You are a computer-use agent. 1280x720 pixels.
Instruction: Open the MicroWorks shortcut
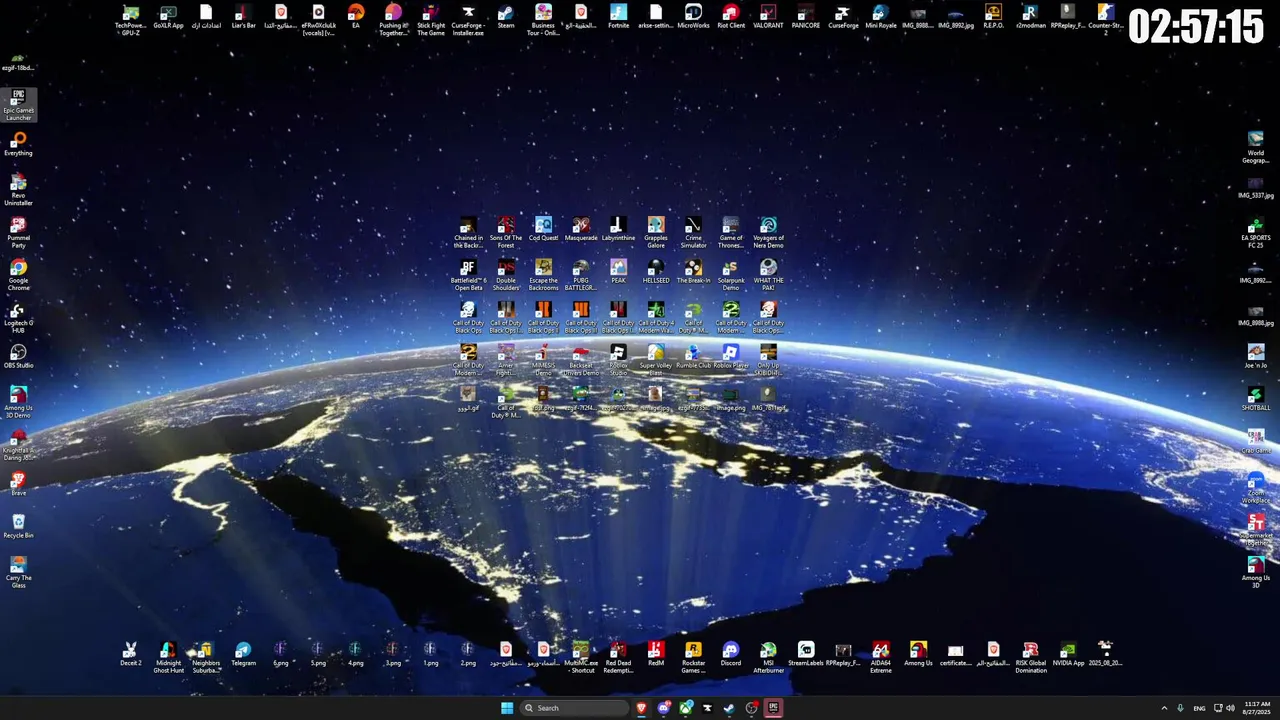[693, 18]
